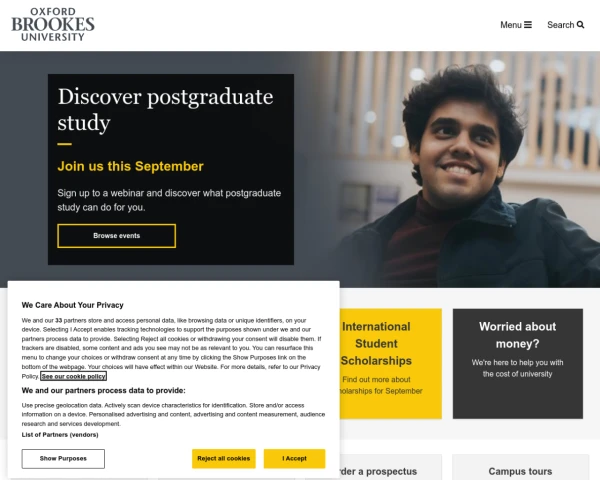Open Show Purposes cookie settings
Screen dimensions: 600x480
63,458
